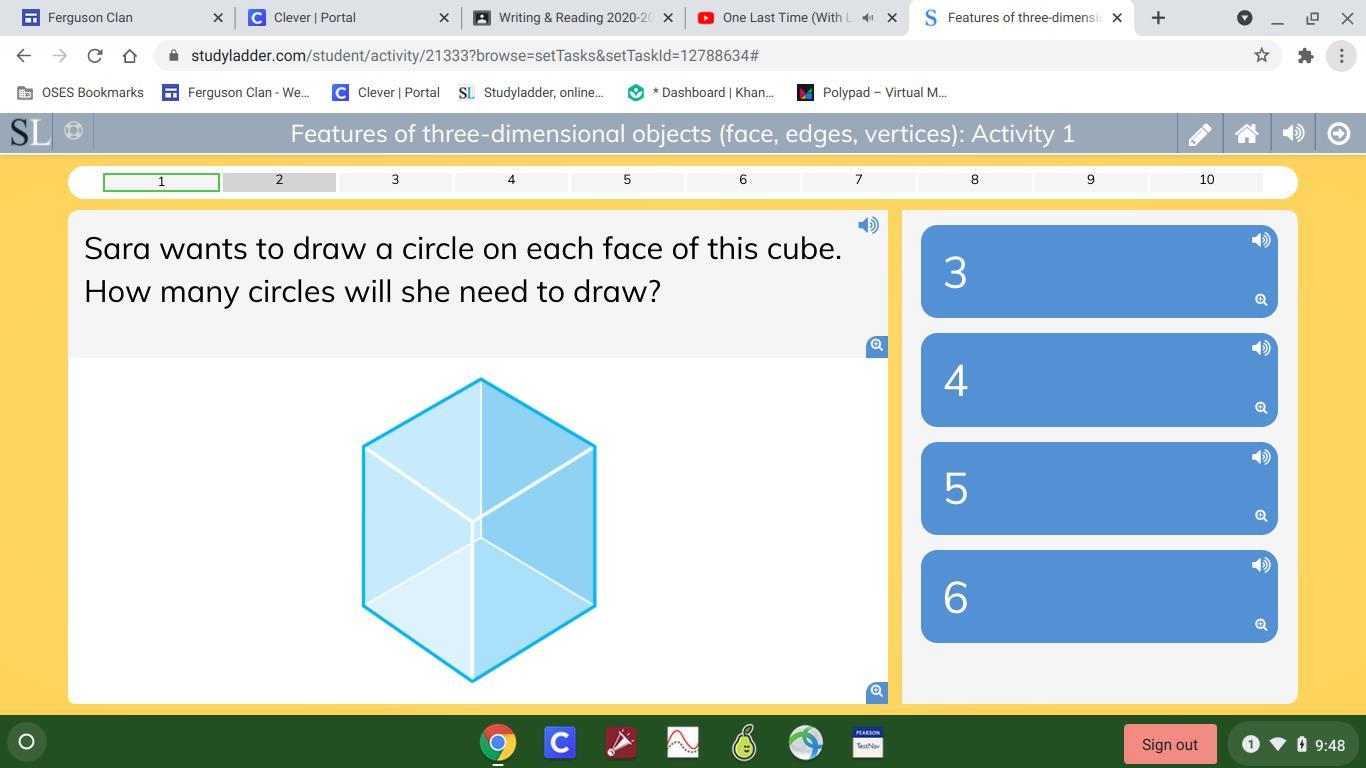Image resolution: width=1366 pixels, height=768 pixels.
Task: Play audio for the question text
Action: (x=868, y=225)
